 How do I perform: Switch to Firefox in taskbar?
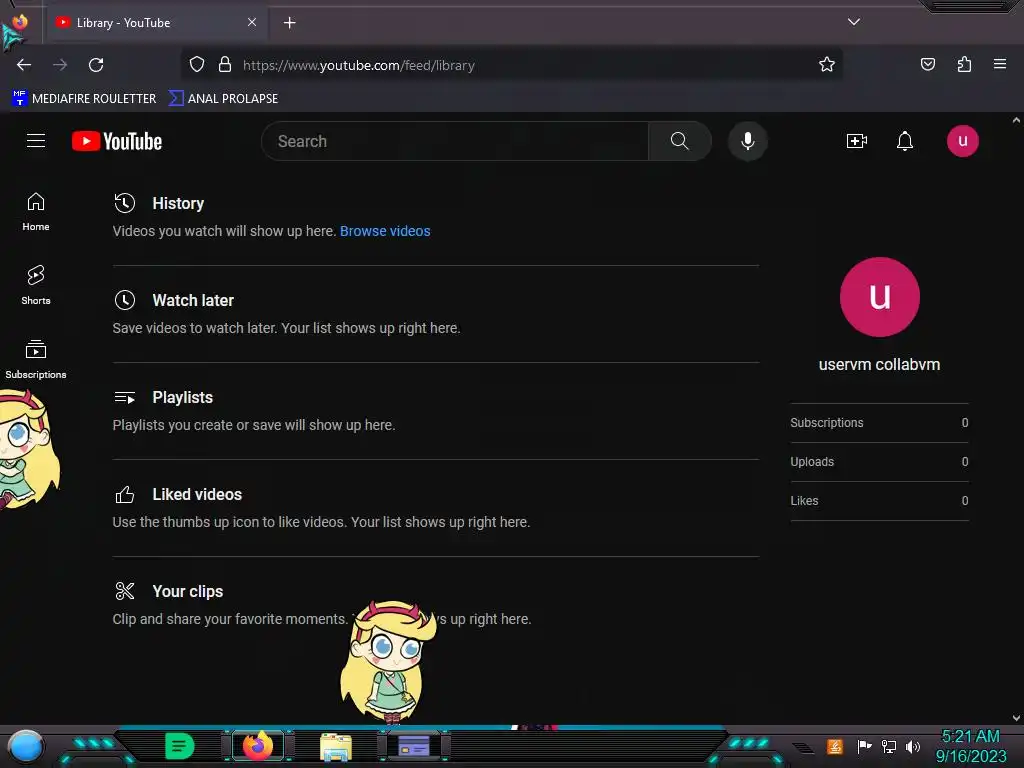pos(257,746)
